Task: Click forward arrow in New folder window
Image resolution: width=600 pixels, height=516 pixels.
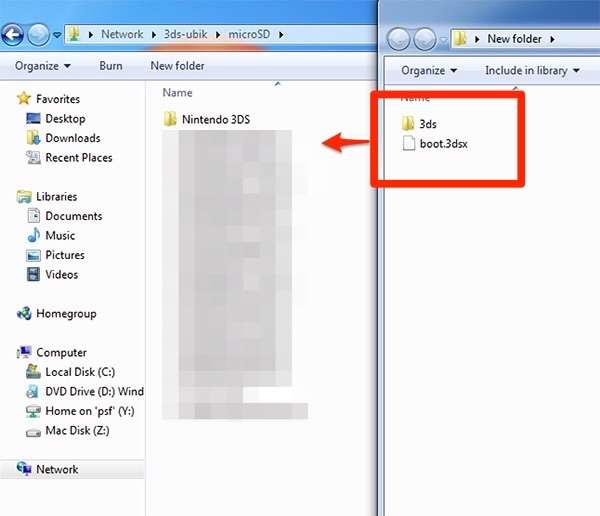Action: 425,39
